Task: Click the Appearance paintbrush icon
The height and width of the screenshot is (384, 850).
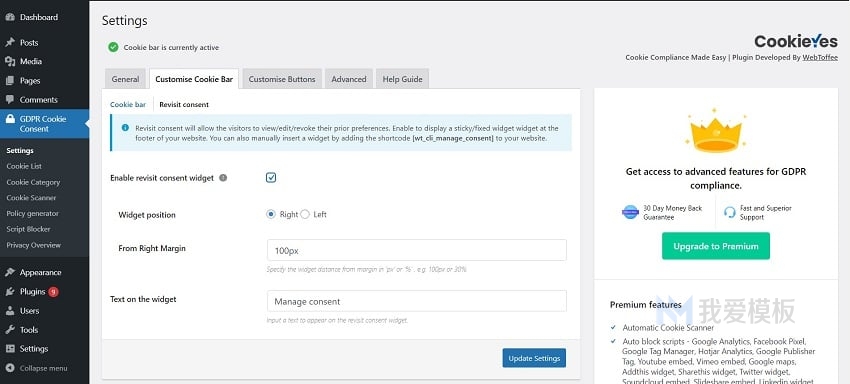Action: click(x=10, y=272)
